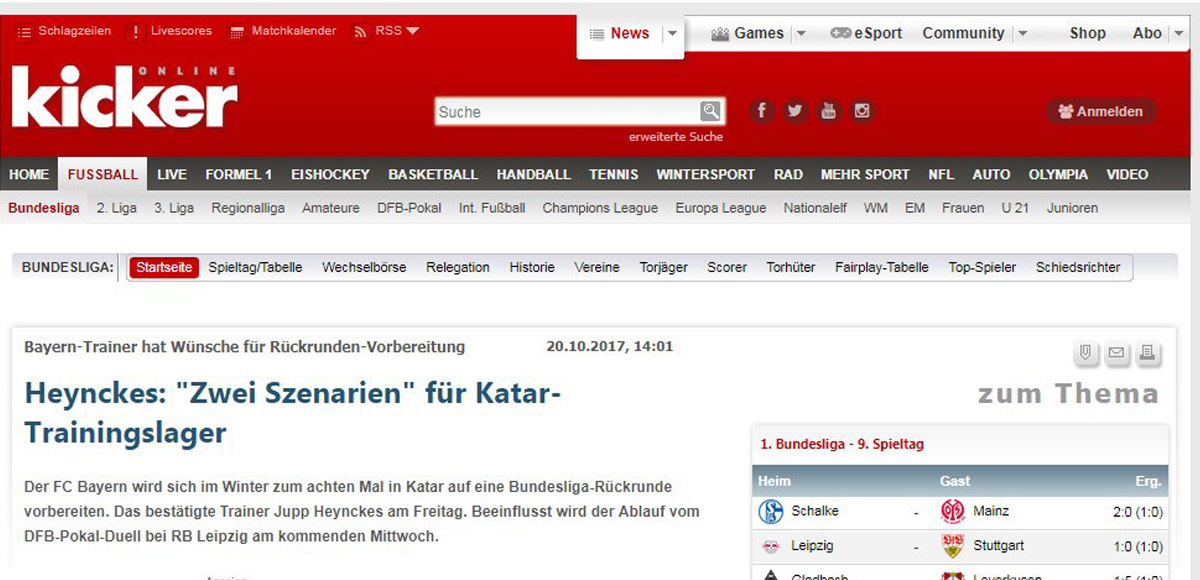The height and width of the screenshot is (580, 1200).
Task: Click the eSport gamepad icon
Action: (x=840, y=33)
